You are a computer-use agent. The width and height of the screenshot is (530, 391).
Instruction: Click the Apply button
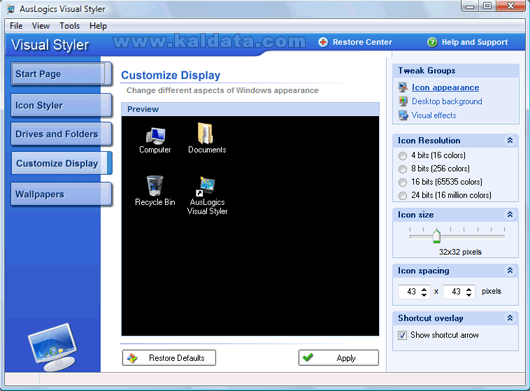(338, 358)
